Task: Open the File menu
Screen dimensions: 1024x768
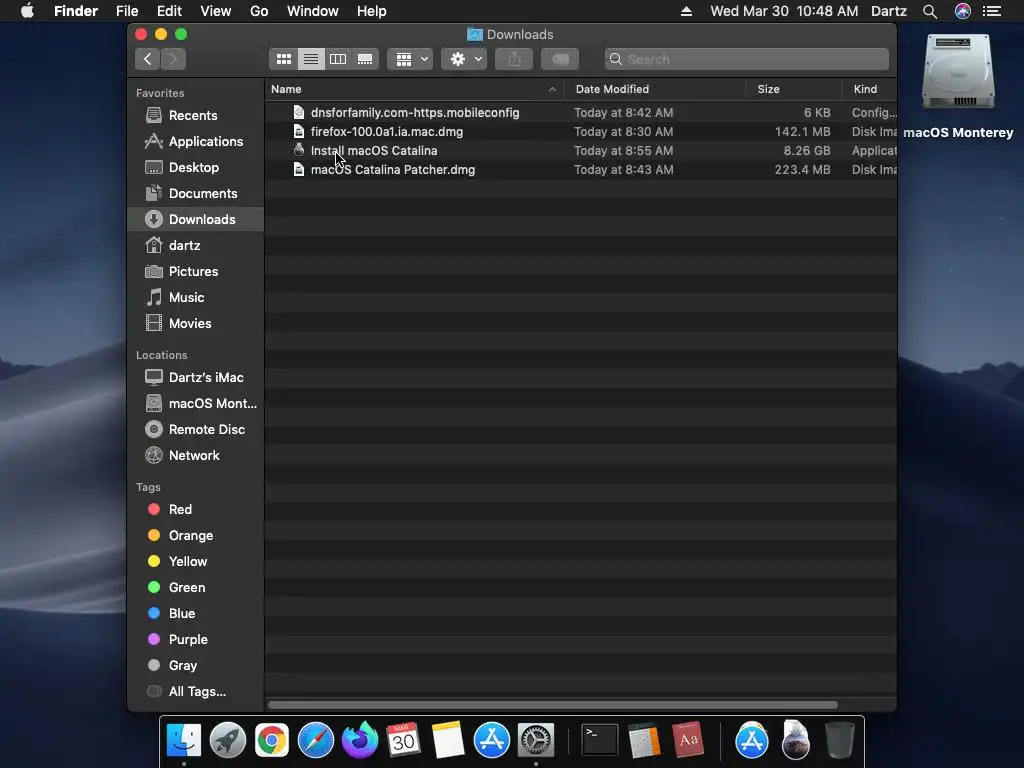Action: pos(127,11)
